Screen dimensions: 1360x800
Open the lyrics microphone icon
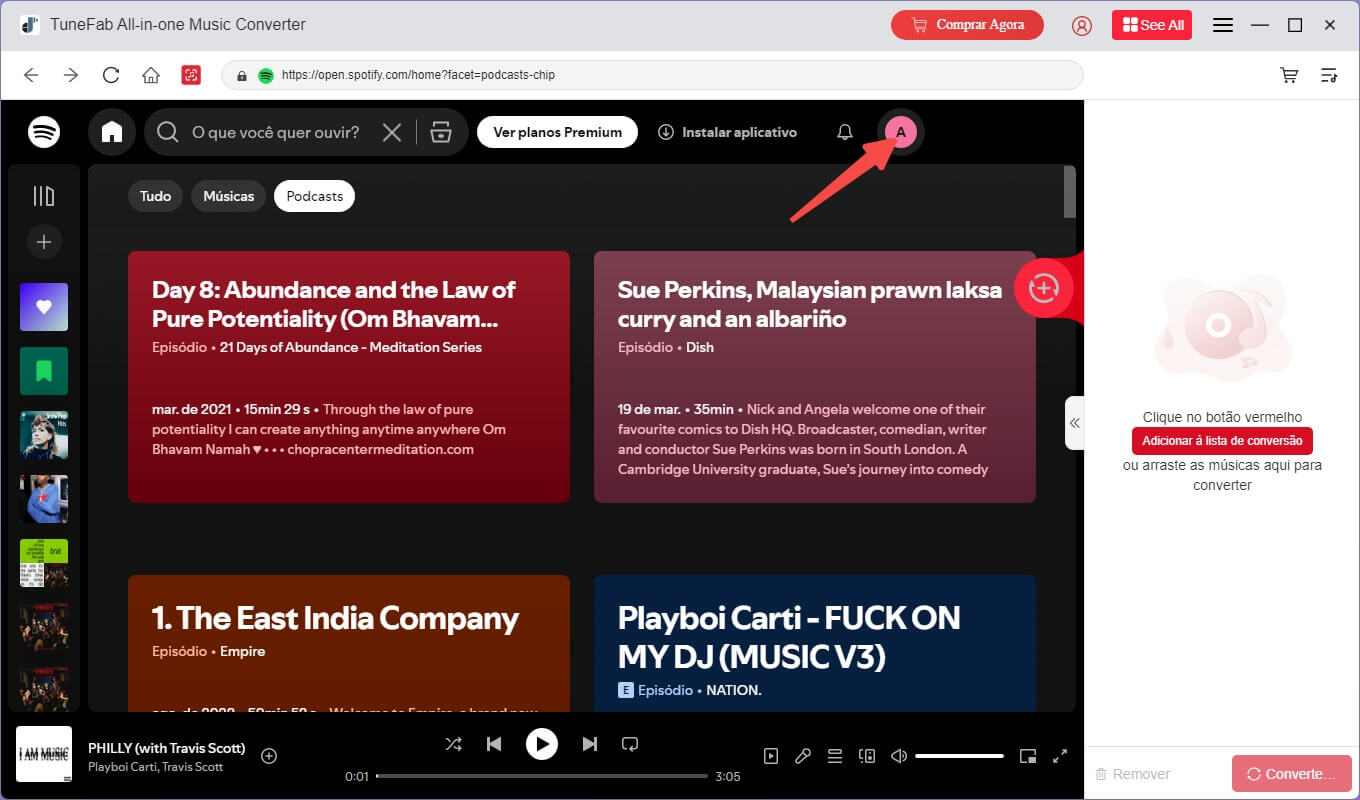click(x=802, y=756)
